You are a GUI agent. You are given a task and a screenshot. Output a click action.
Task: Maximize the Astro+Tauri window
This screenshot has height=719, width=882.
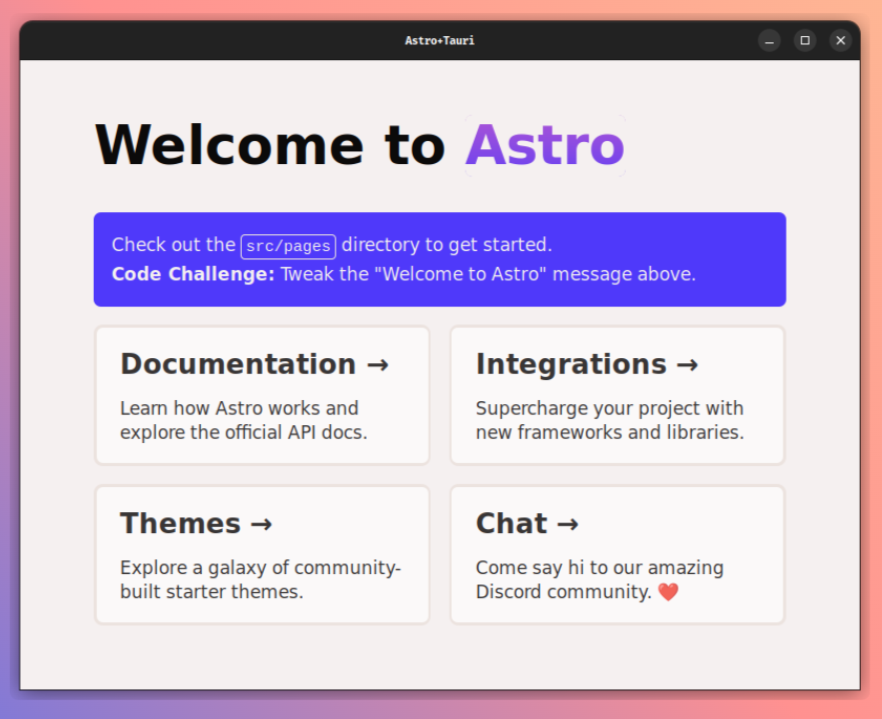pyautogui.click(x=805, y=41)
